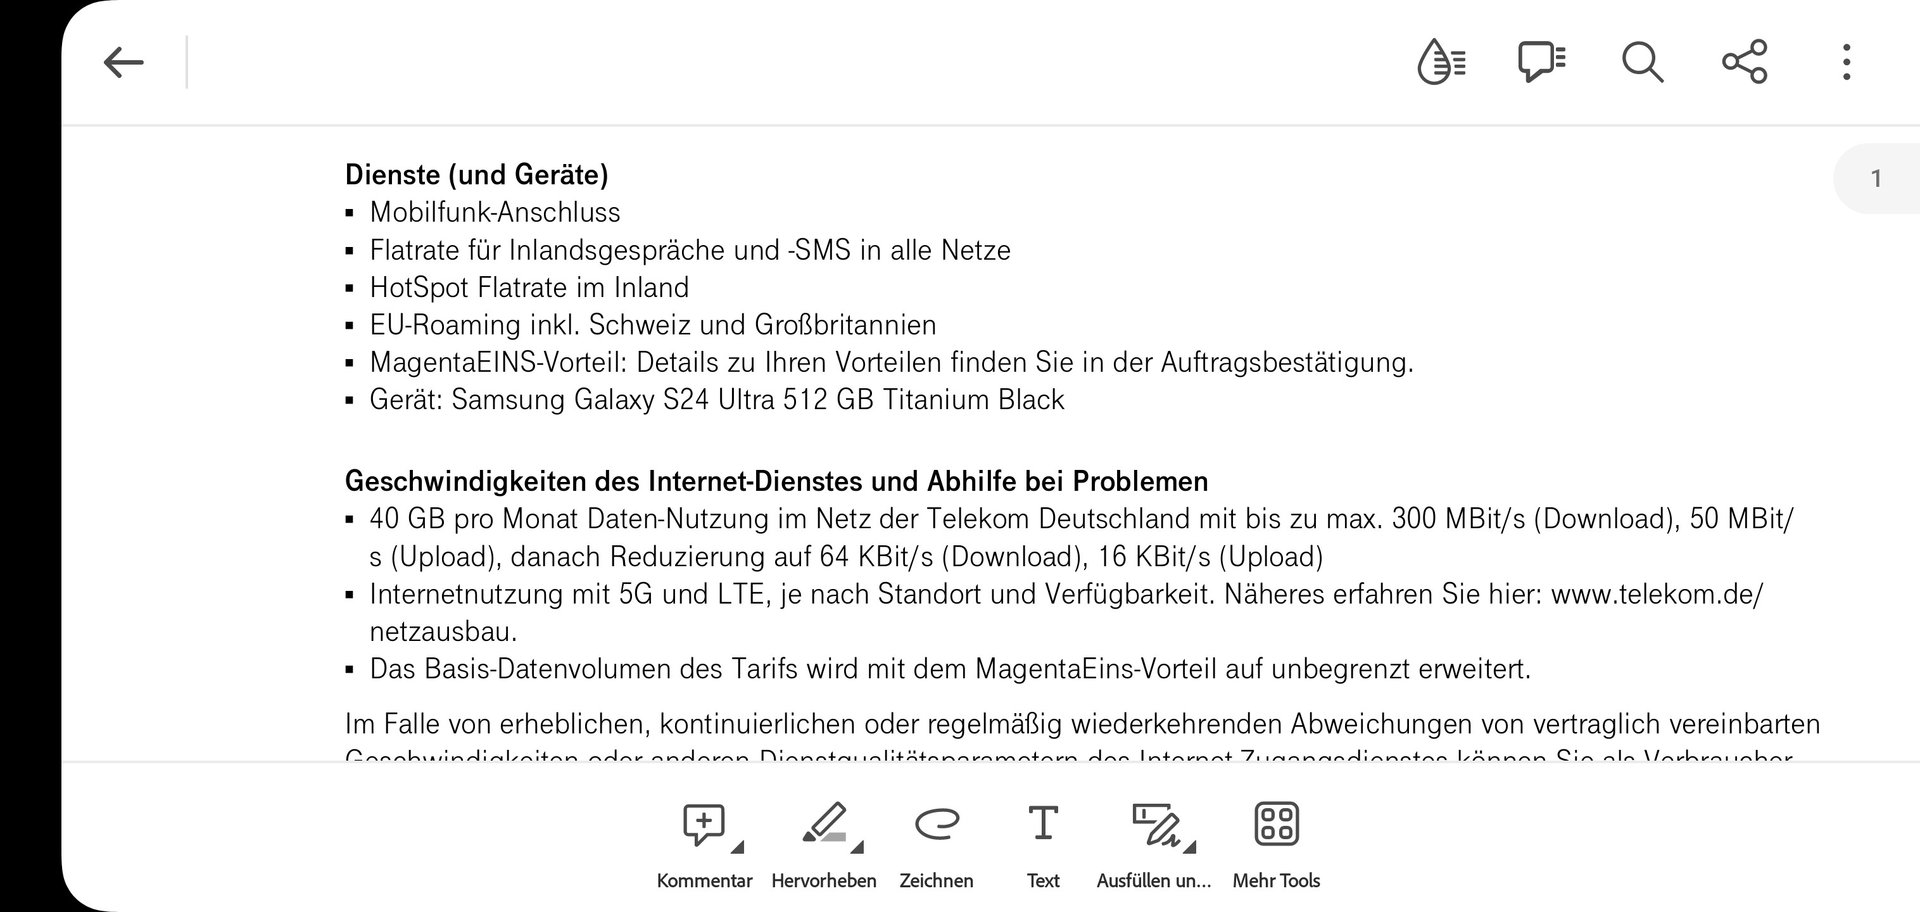Expand the Ausfüllen dropdown triangle
1920x912 pixels.
1190,848
